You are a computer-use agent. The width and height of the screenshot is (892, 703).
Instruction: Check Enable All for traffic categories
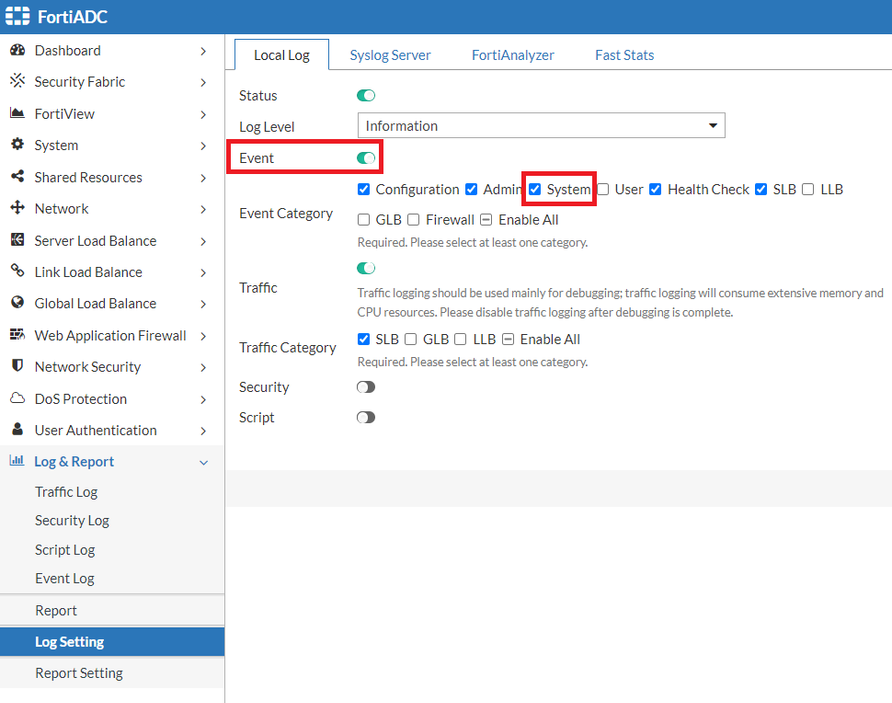(508, 339)
